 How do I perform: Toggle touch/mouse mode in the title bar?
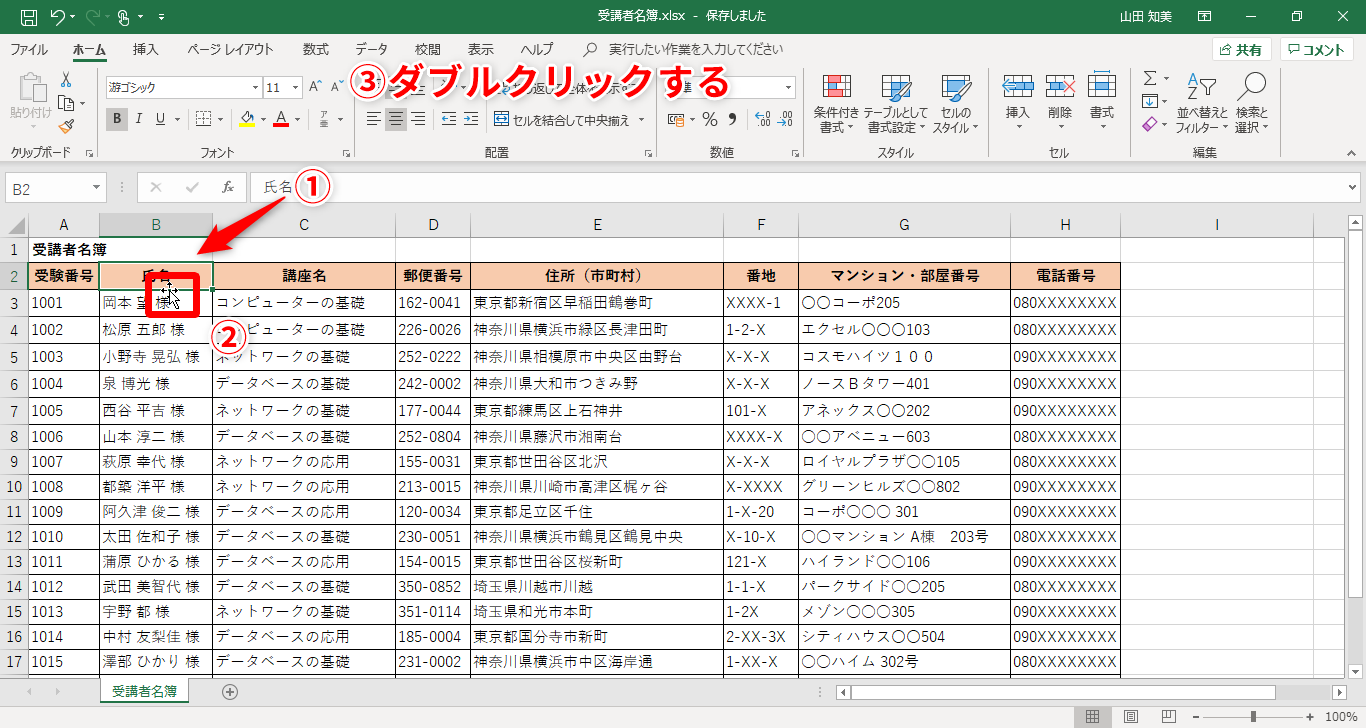124,17
